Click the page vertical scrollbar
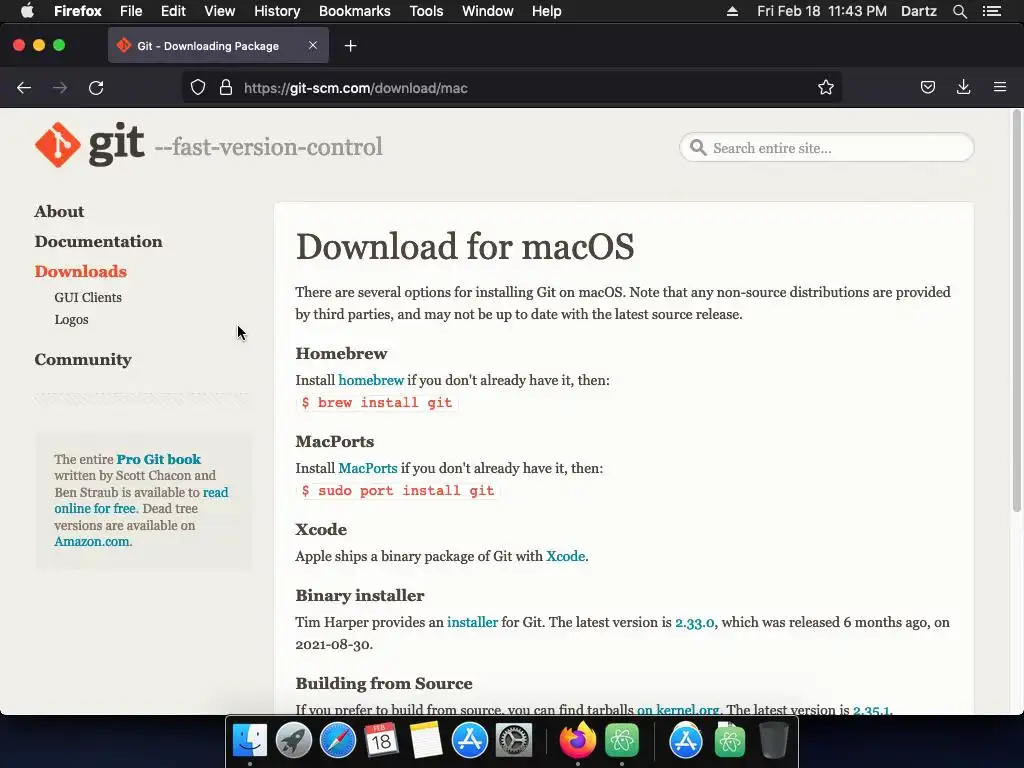This screenshot has width=1024, height=768. click(x=1016, y=310)
